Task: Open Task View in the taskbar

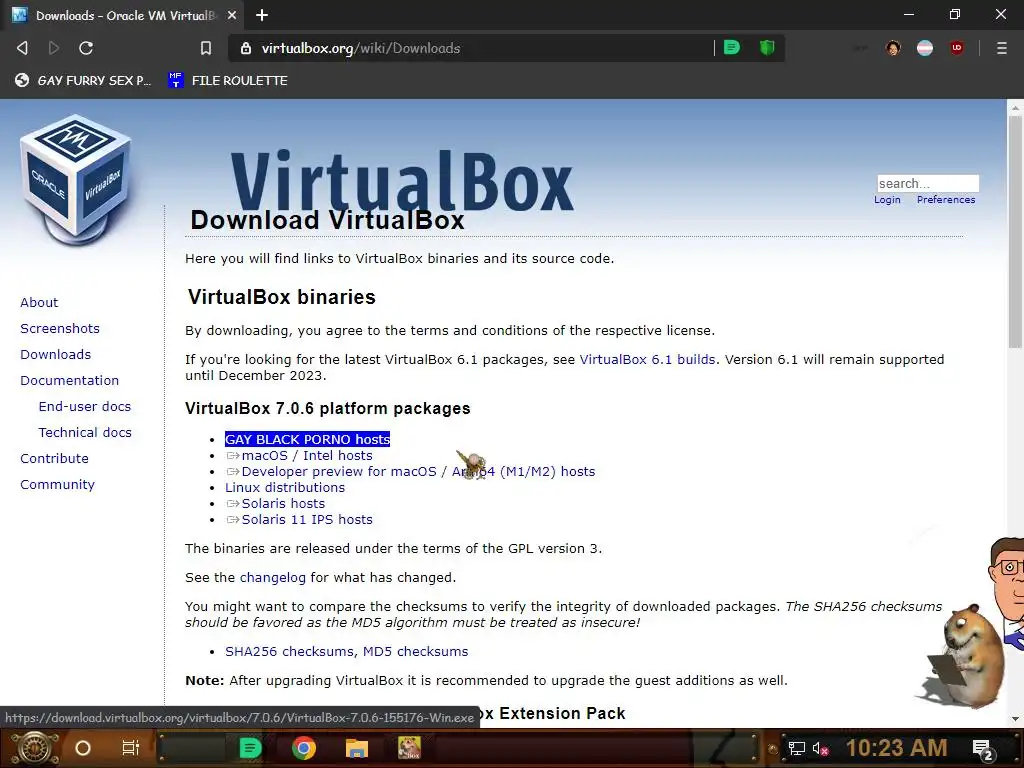Action: point(131,748)
